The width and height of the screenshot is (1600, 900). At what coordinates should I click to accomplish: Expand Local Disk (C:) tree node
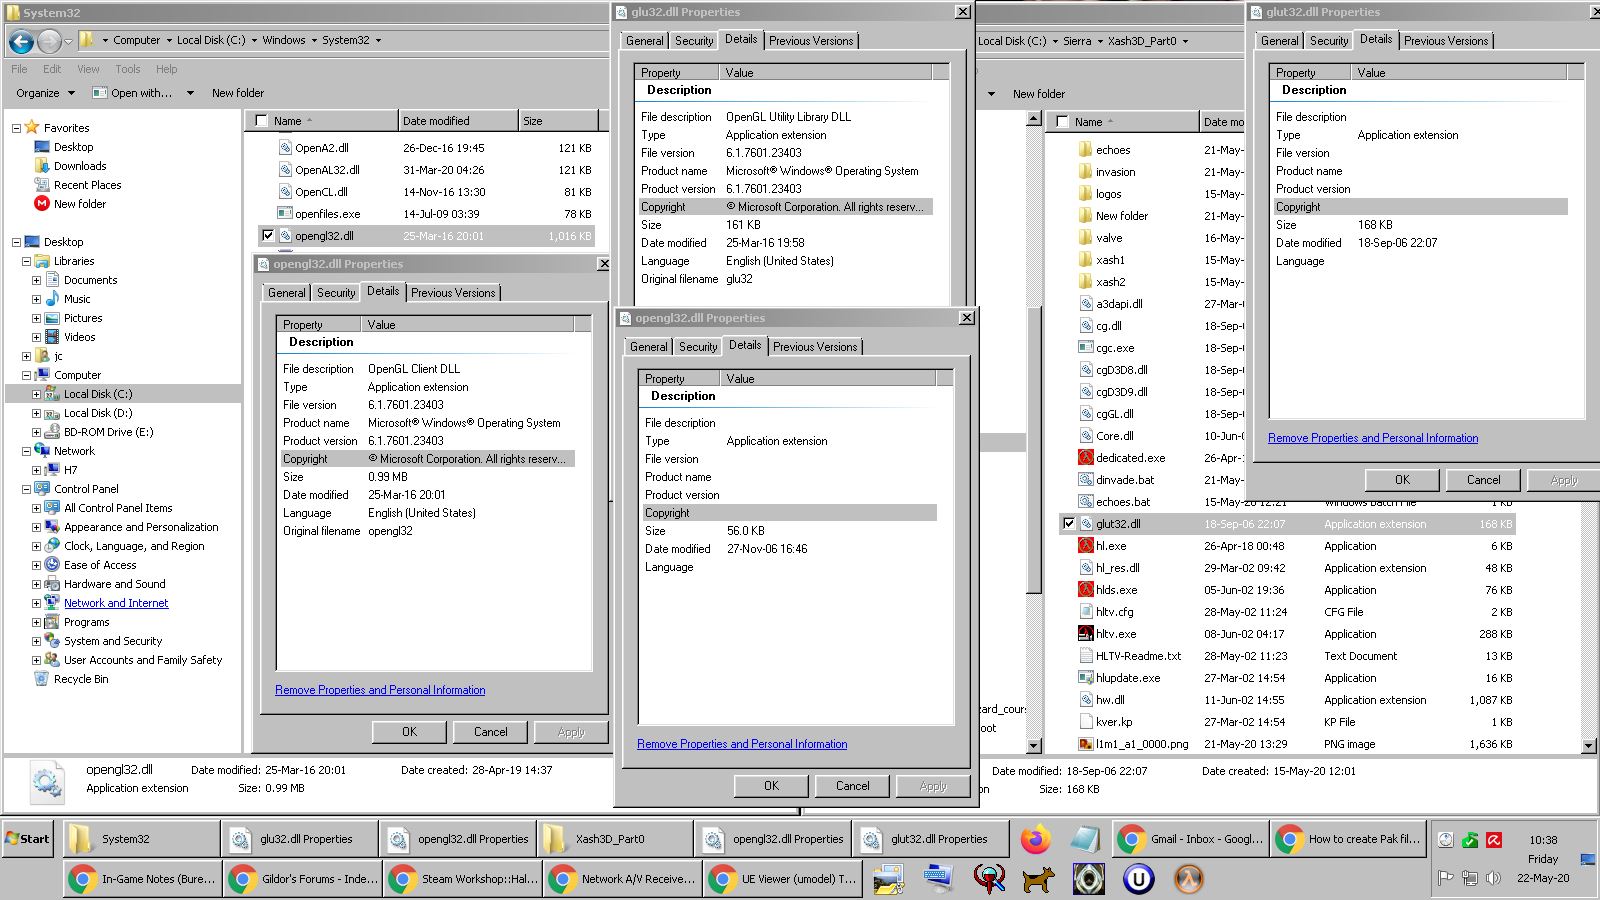36,394
